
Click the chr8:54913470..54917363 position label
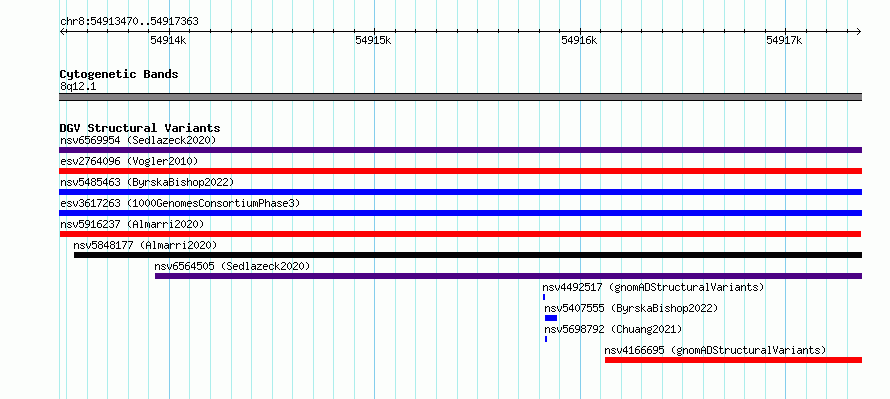pos(129,22)
